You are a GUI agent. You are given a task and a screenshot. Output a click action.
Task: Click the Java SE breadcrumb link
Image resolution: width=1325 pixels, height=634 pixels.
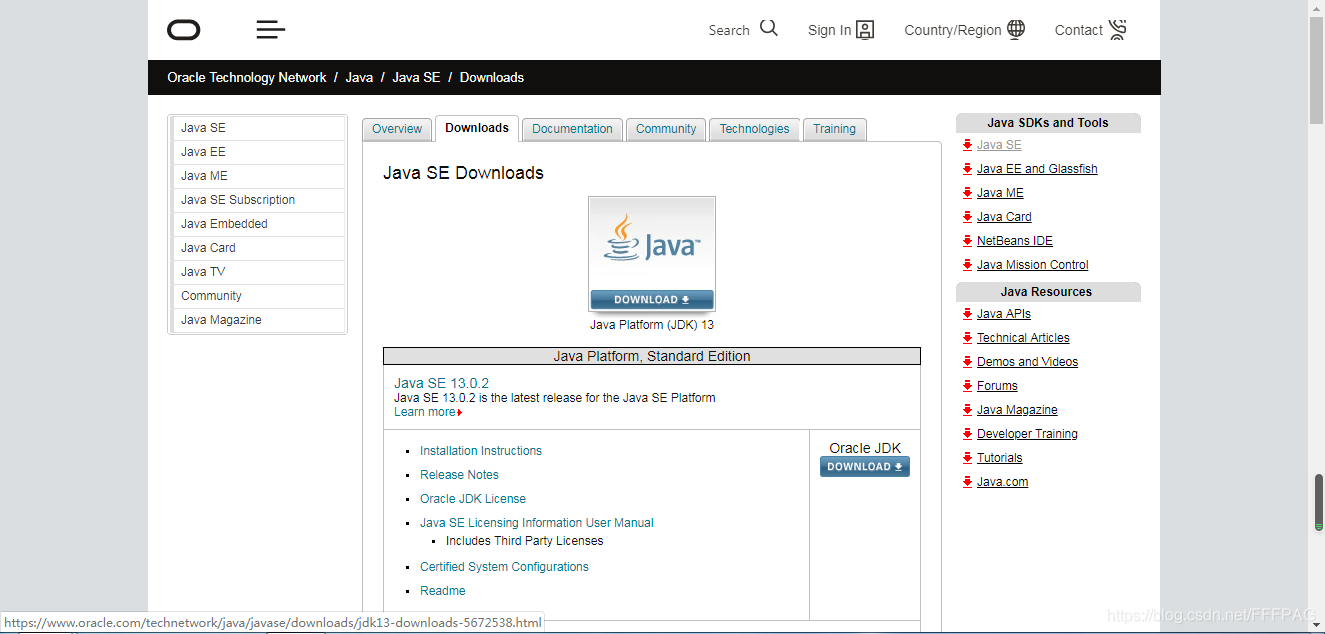tap(416, 77)
